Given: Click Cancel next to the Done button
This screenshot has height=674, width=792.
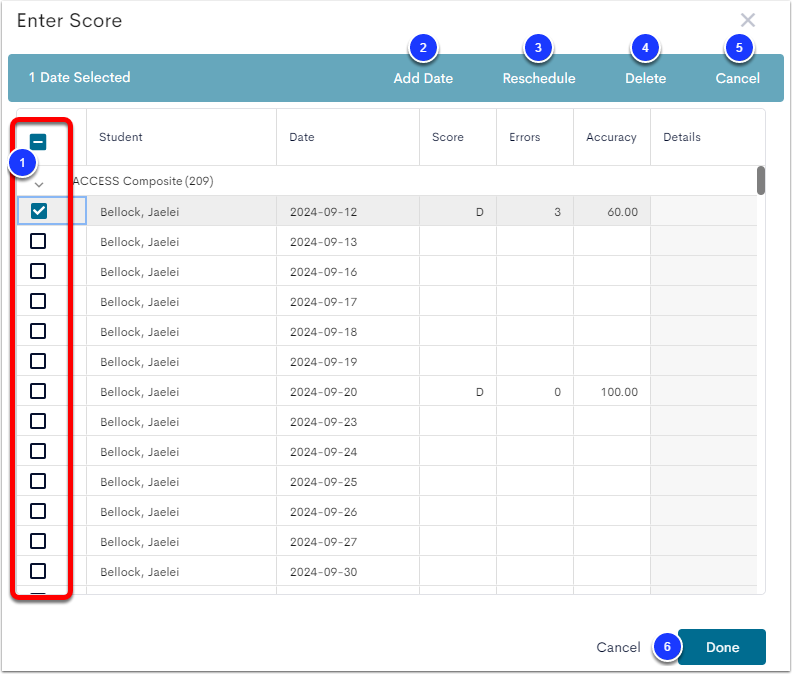Looking at the screenshot, I should [x=618, y=647].
